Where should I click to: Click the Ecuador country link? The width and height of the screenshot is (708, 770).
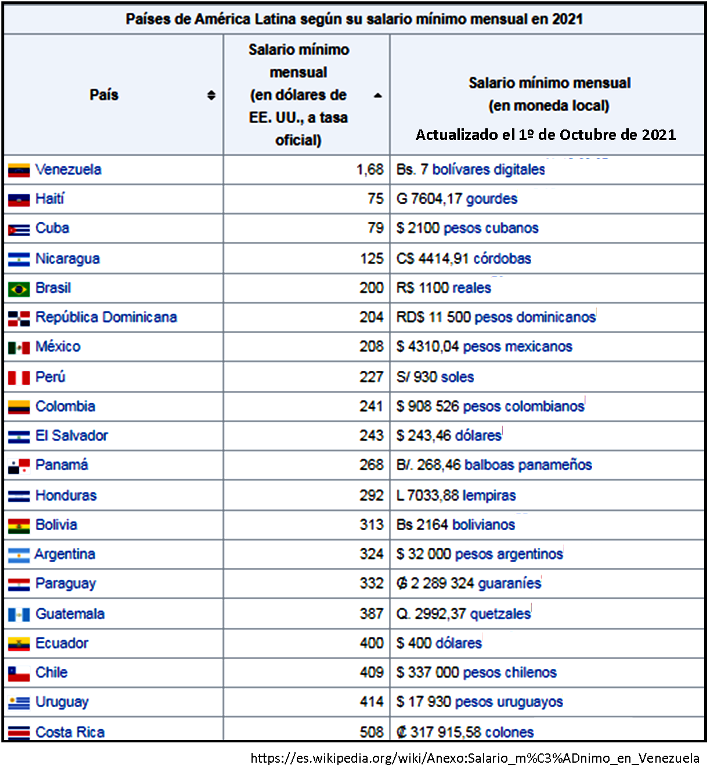click(x=61, y=643)
